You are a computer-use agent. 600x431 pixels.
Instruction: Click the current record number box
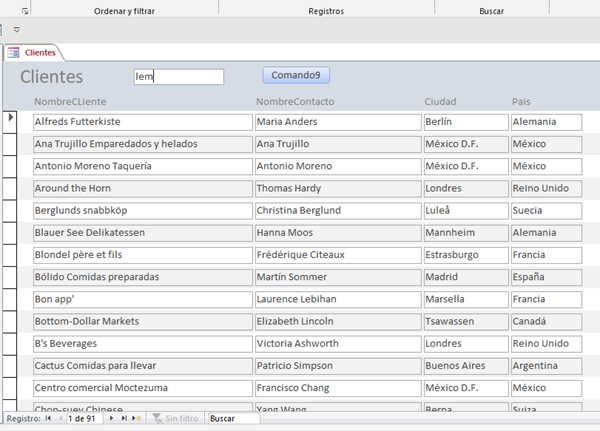pos(86,419)
